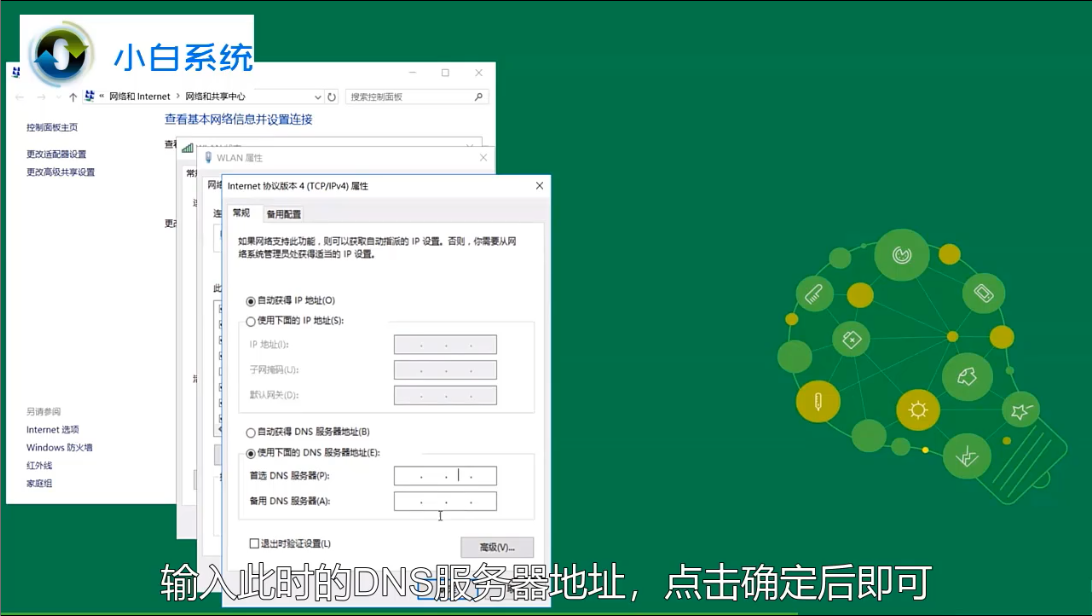Select 自动获得 DNS 服务器地址 radio button
Screen dimensions: 1092x616
251,433
